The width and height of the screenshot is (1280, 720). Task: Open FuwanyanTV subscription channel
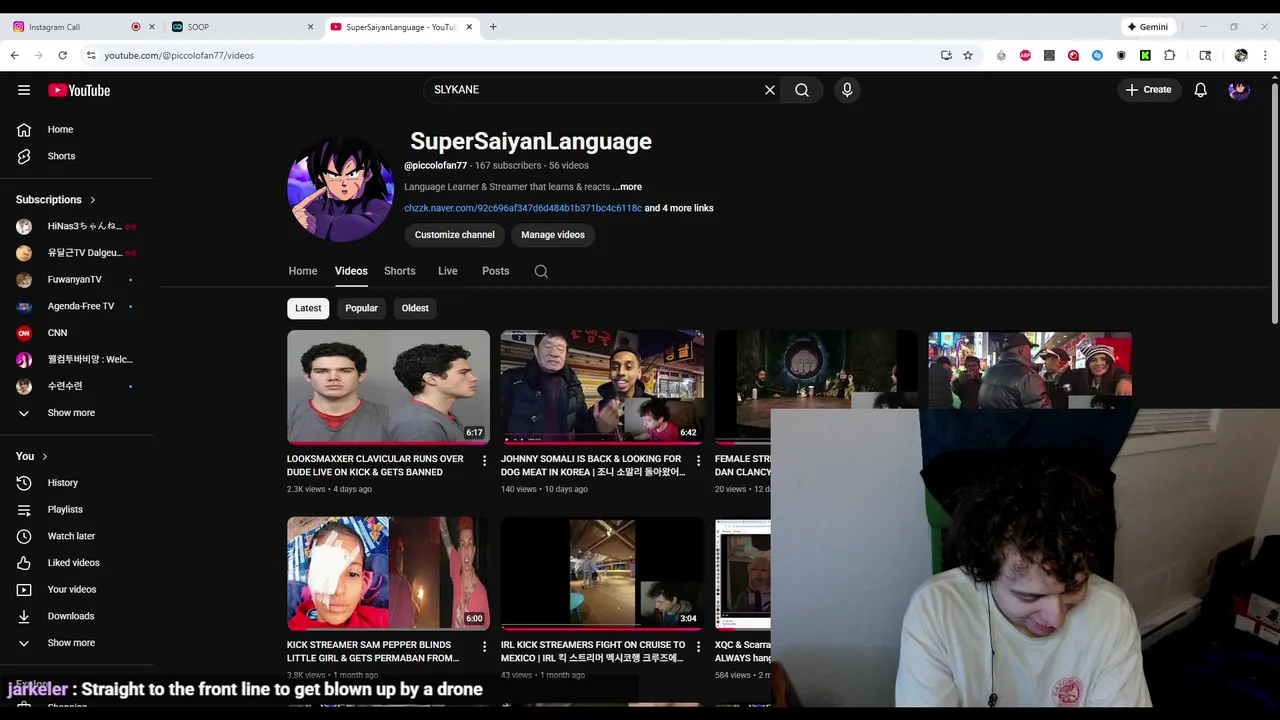click(x=77, y=279)
